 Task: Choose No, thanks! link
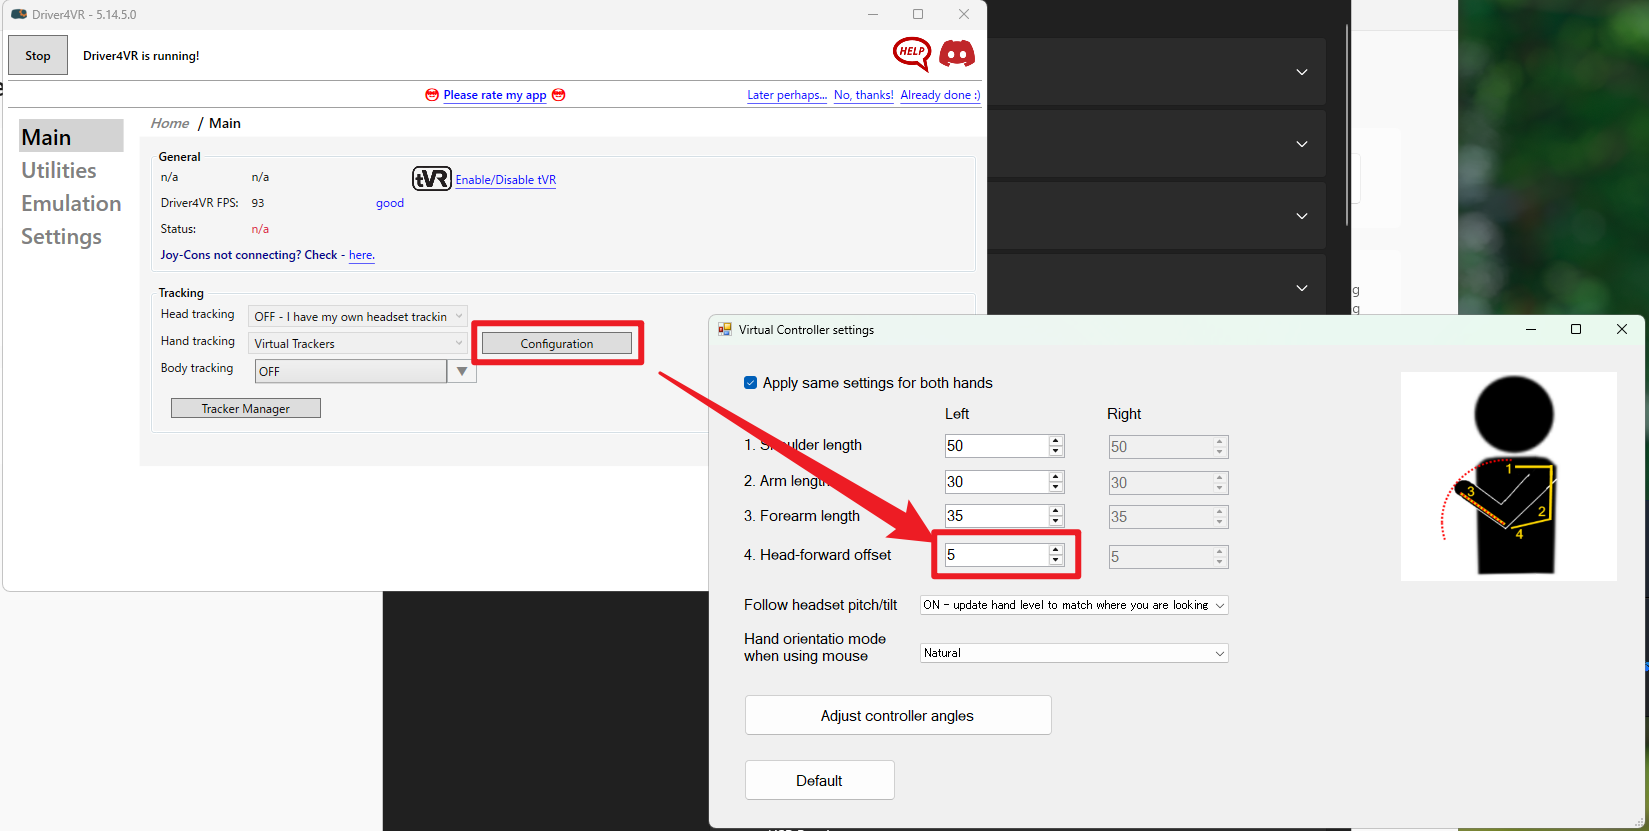tap(864, 95)
